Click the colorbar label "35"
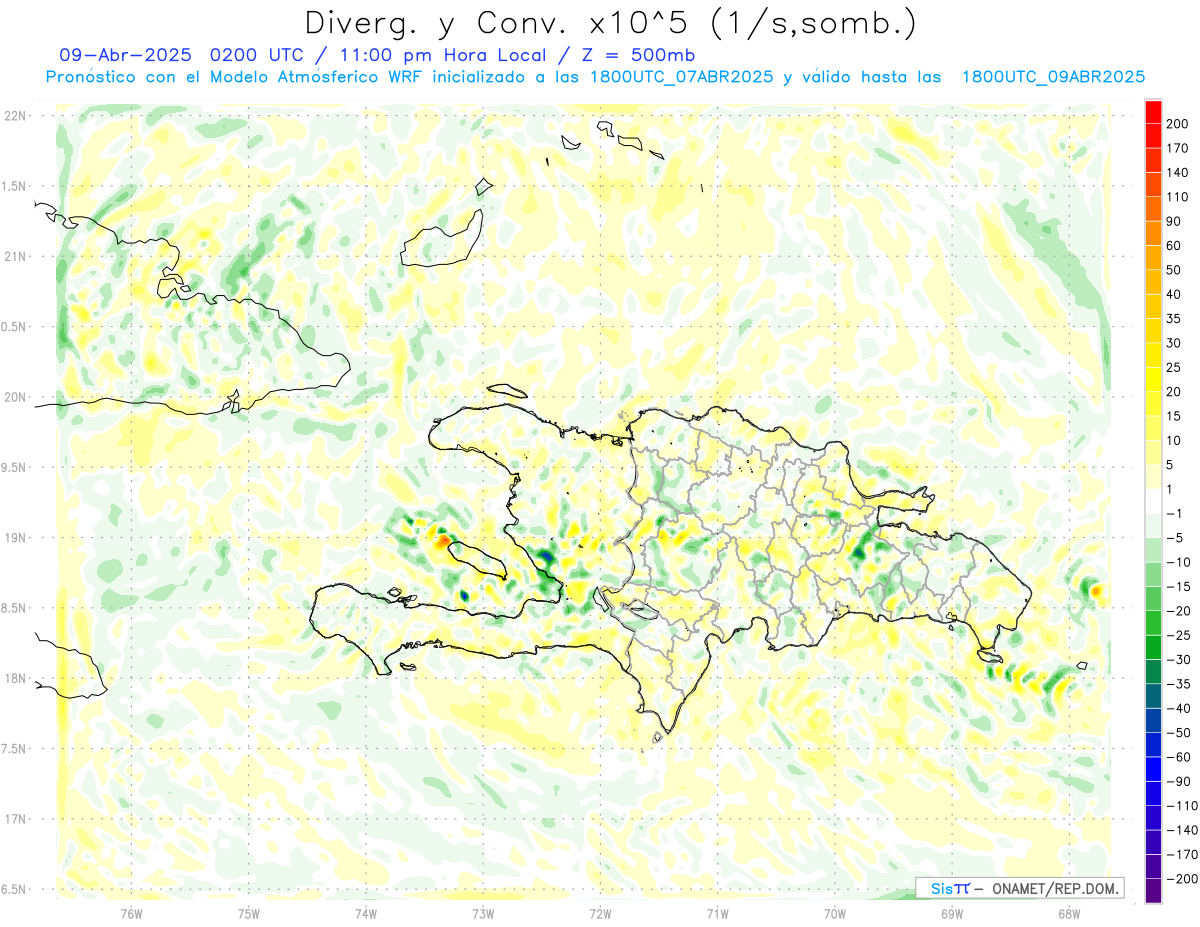Screen dimensions: 1200x927 (1174, 319)
